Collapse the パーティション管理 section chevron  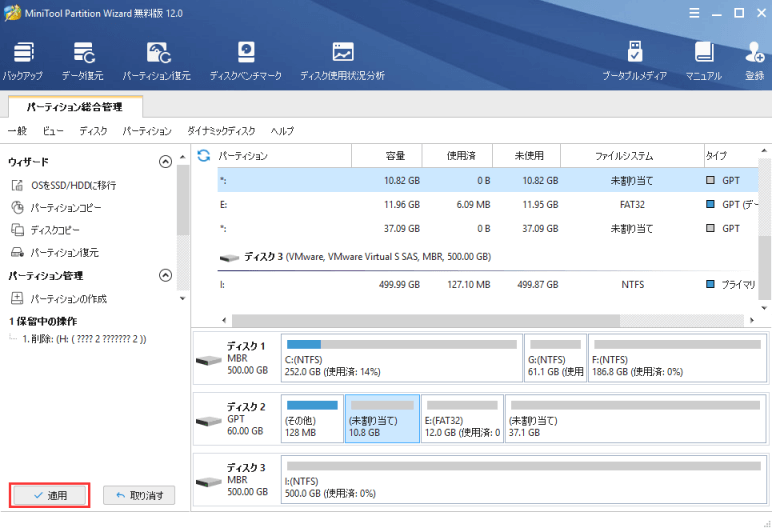166,276
